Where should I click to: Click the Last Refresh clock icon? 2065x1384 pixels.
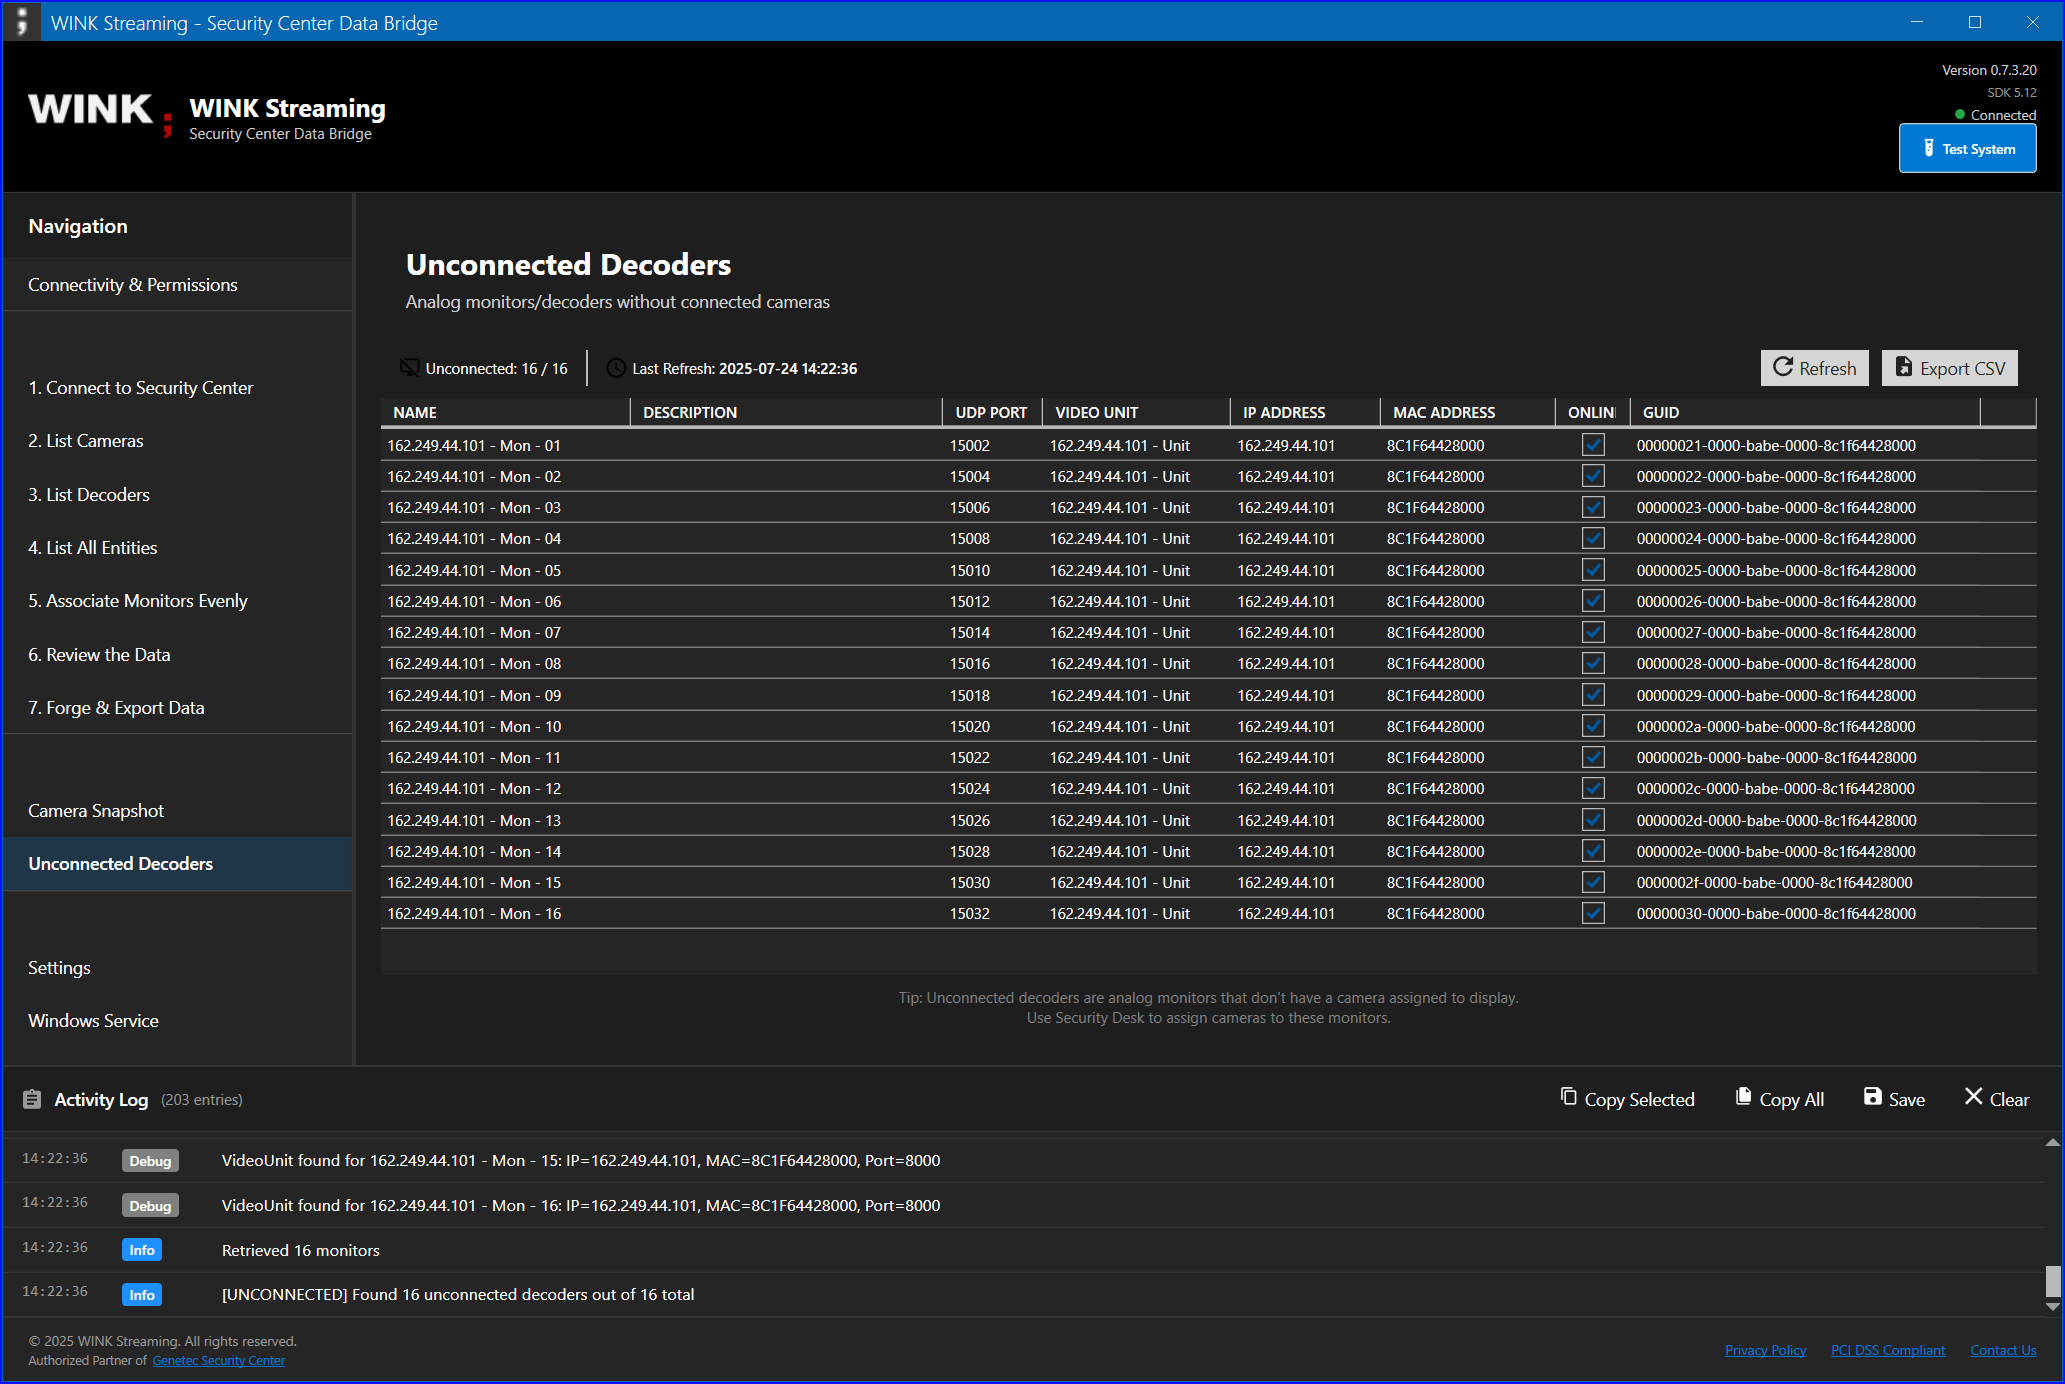click(x=615, y=368)
